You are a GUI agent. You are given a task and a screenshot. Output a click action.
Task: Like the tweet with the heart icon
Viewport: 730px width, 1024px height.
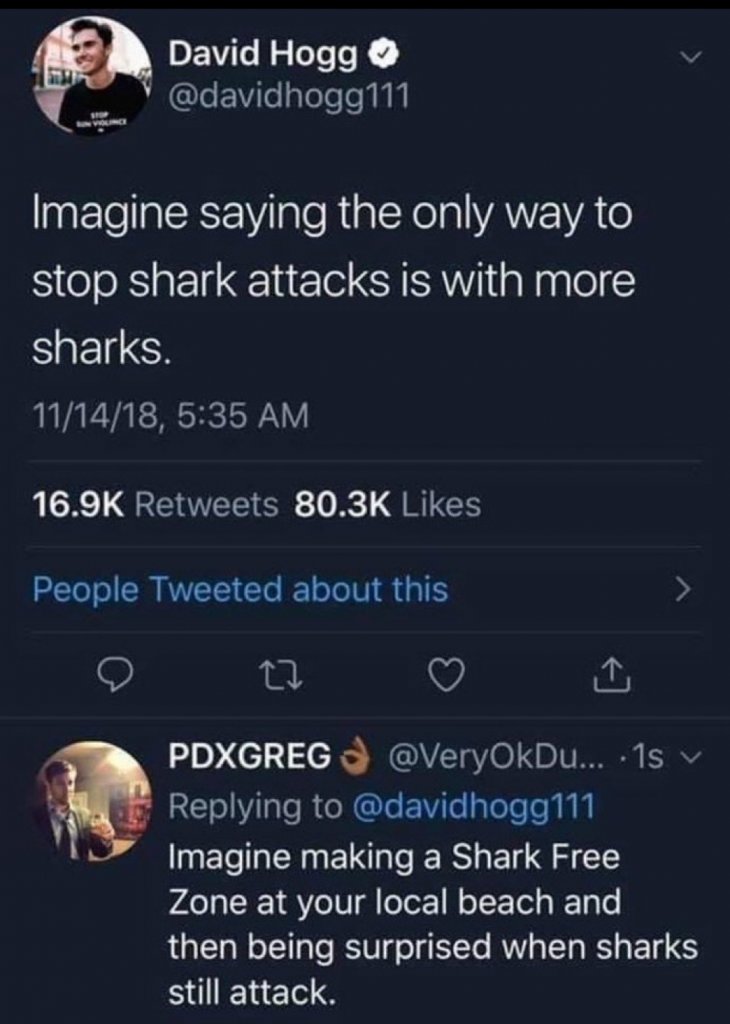448,676
